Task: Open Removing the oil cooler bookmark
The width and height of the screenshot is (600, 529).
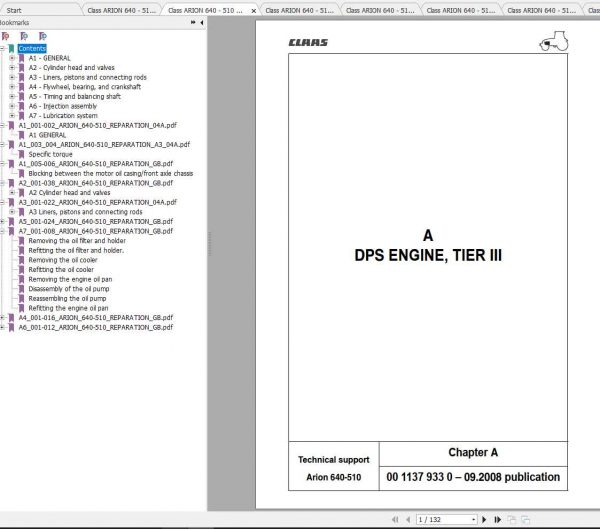Action: (x=63, y=260)
